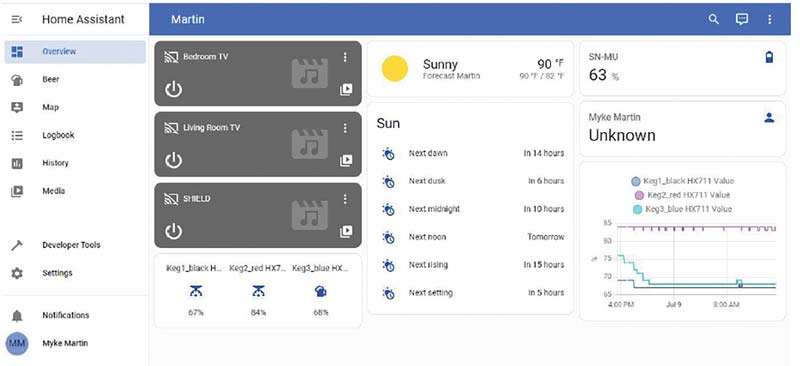The height and width of the screenshot is (366, 800).
Task: Open the Keg1_black scale icon
Action: 195,291
